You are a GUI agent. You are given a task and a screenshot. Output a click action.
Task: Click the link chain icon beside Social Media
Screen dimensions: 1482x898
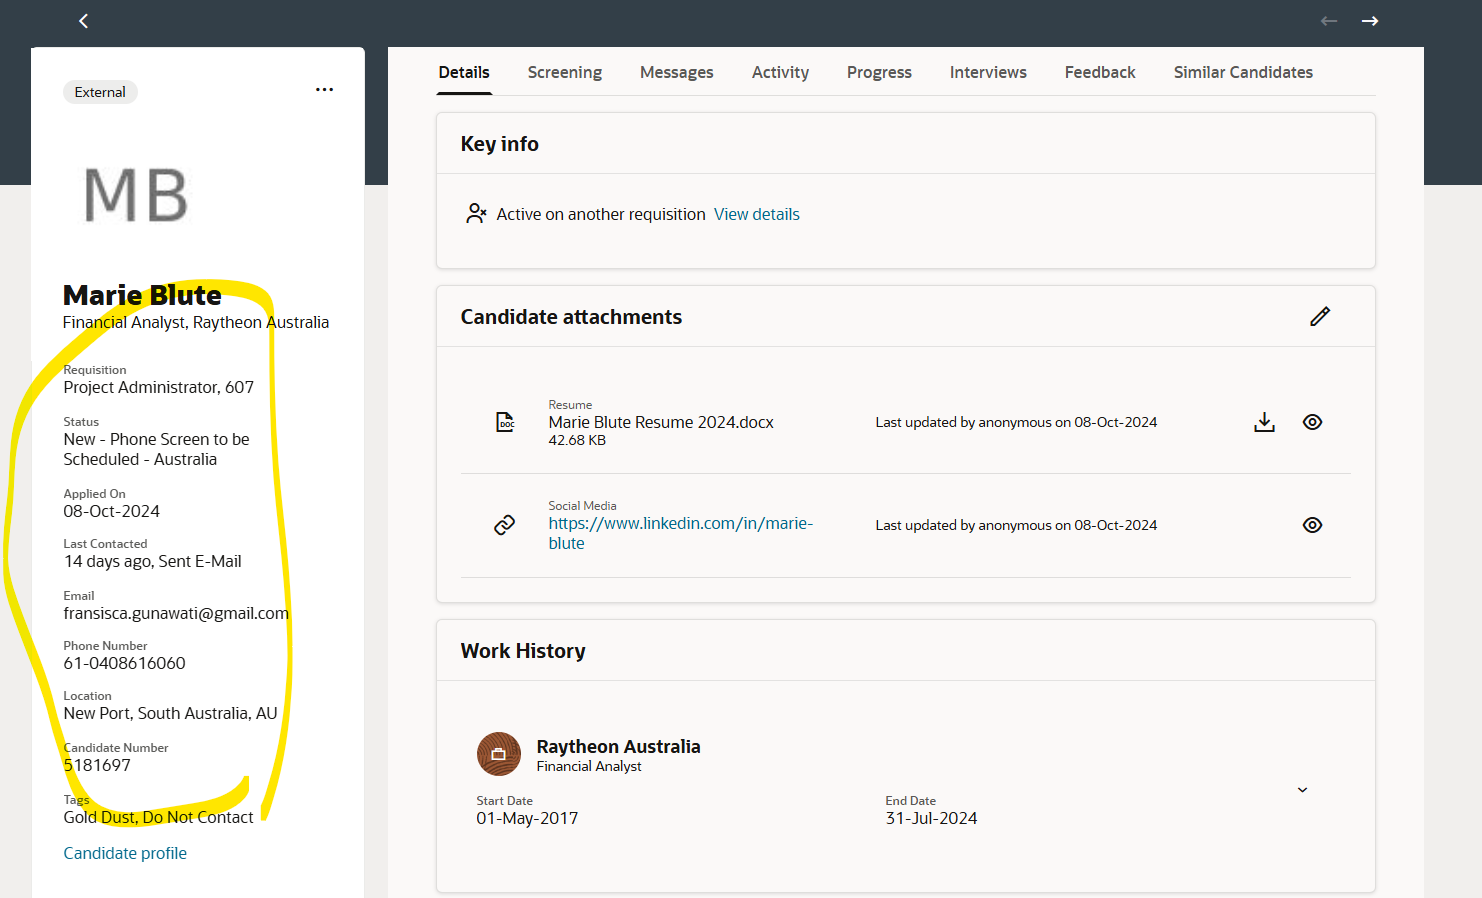tap(505, 525)
